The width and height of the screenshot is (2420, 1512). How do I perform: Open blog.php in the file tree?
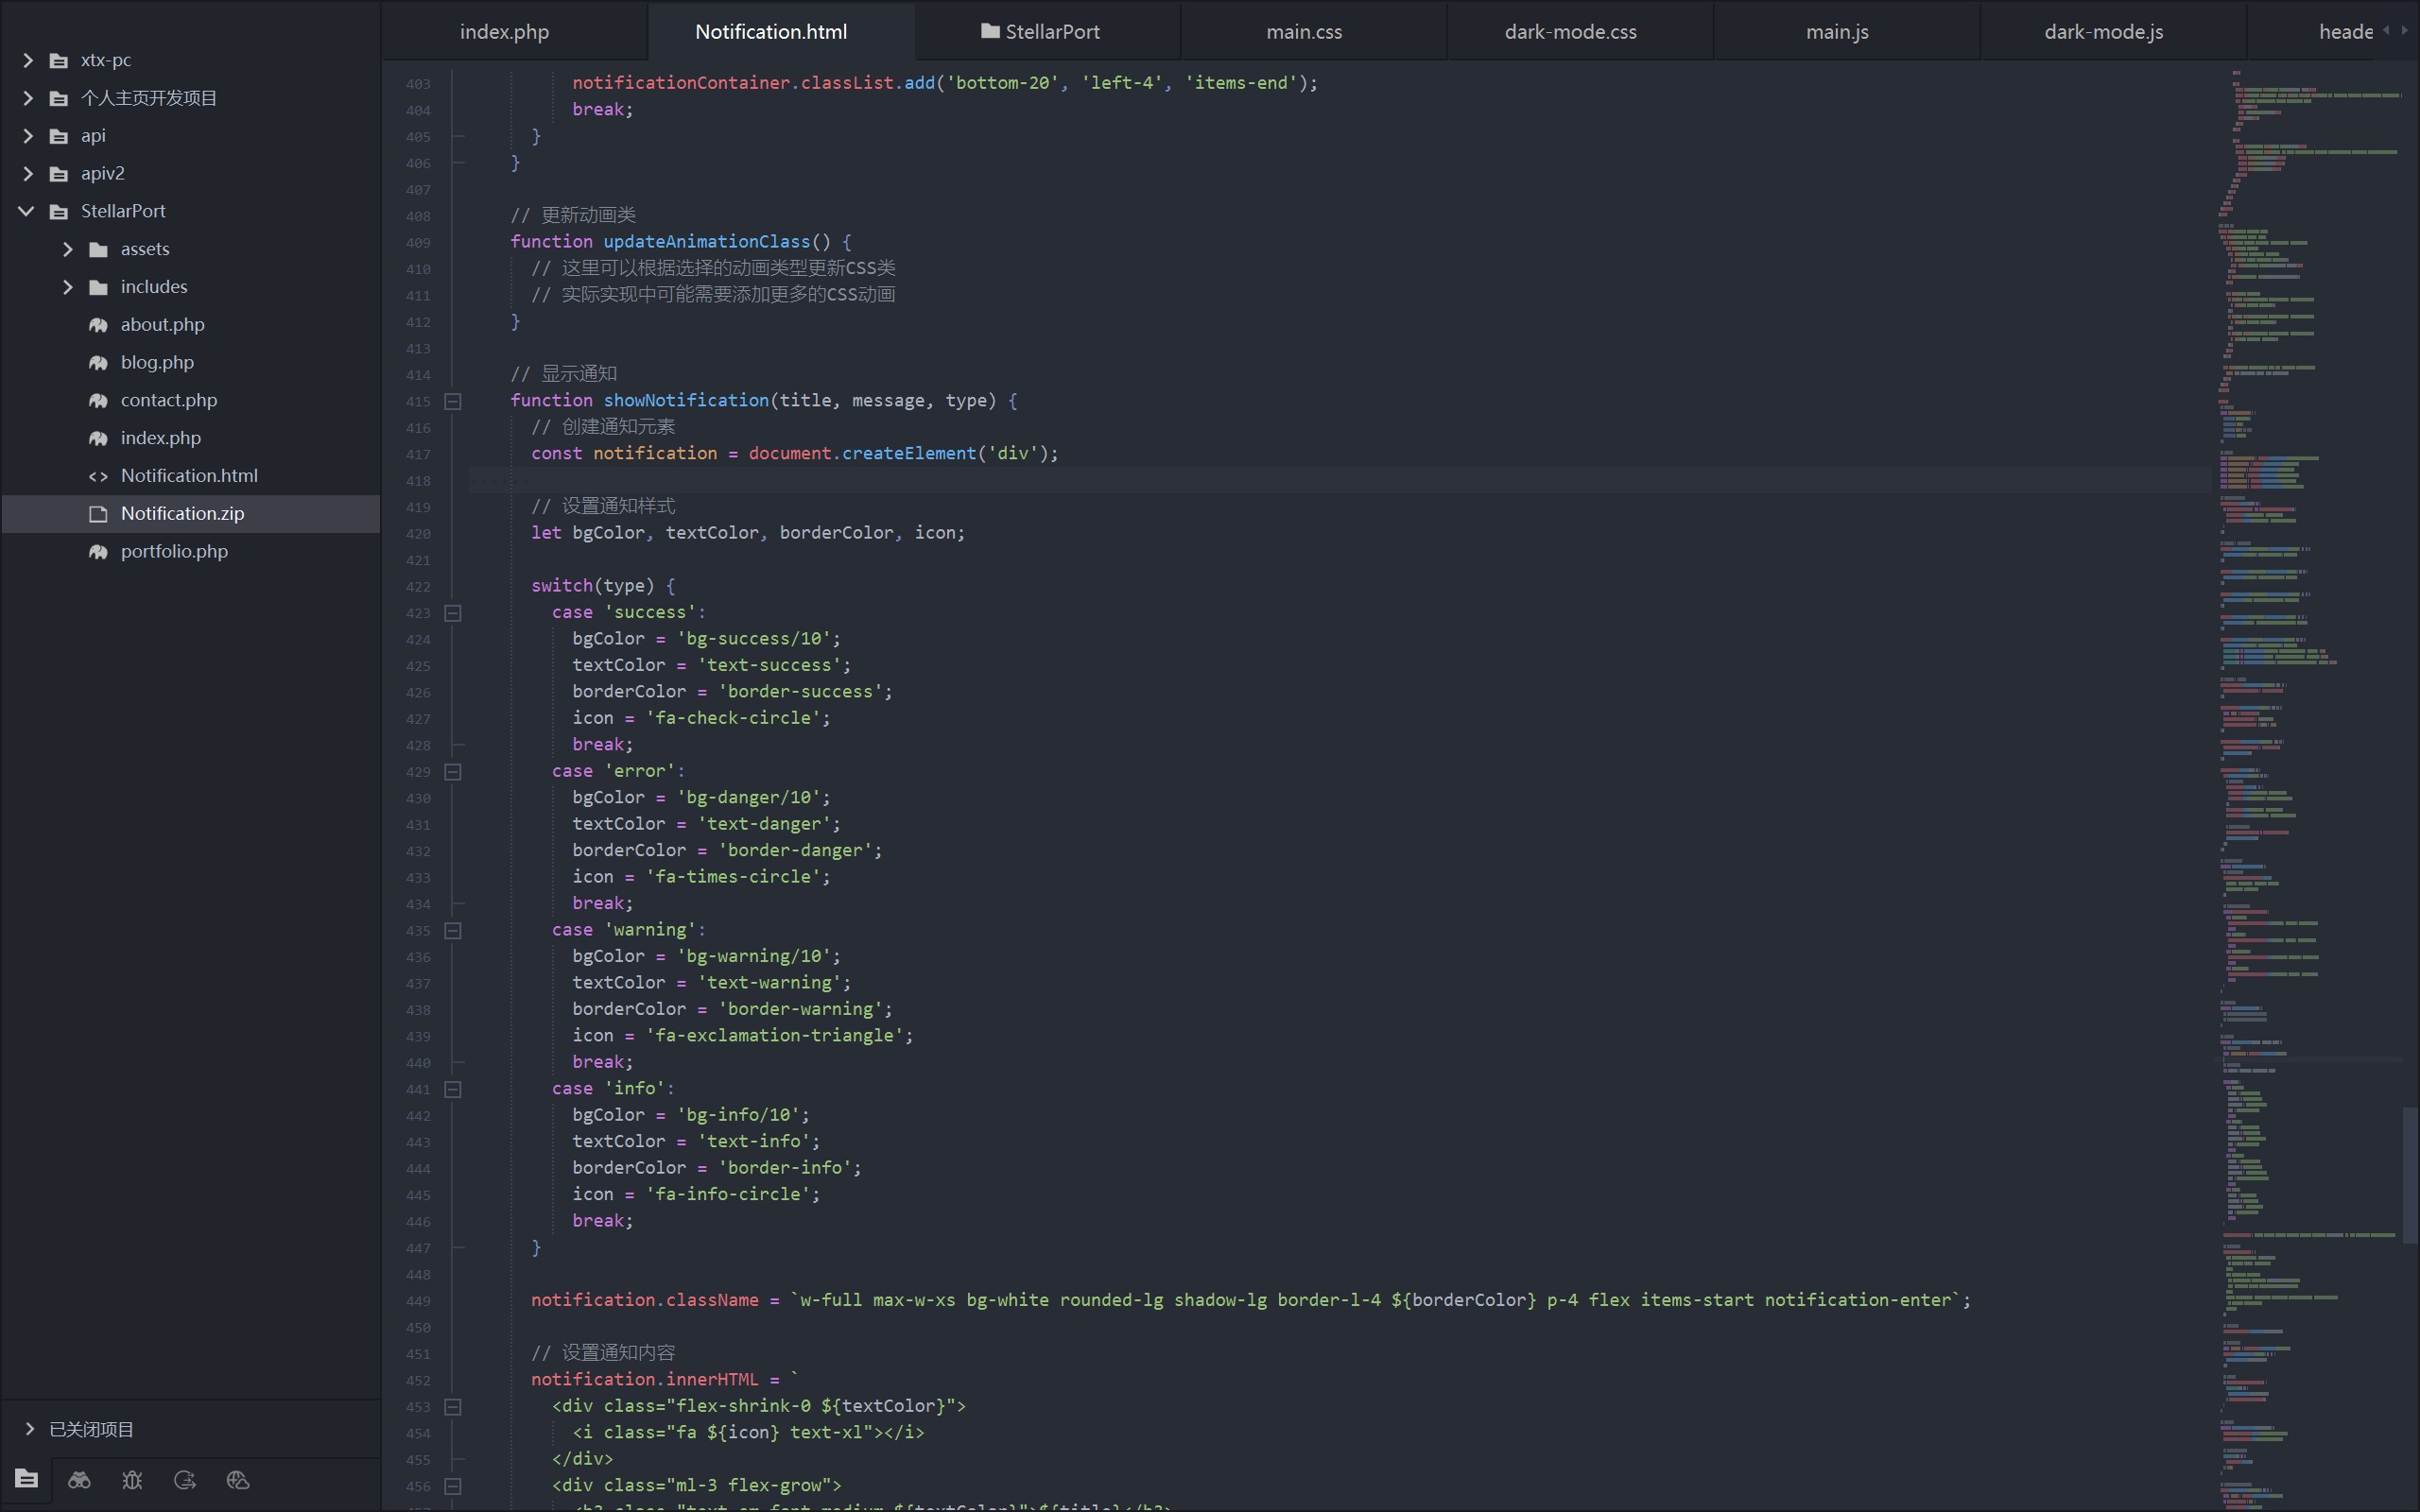click(190, 363)
